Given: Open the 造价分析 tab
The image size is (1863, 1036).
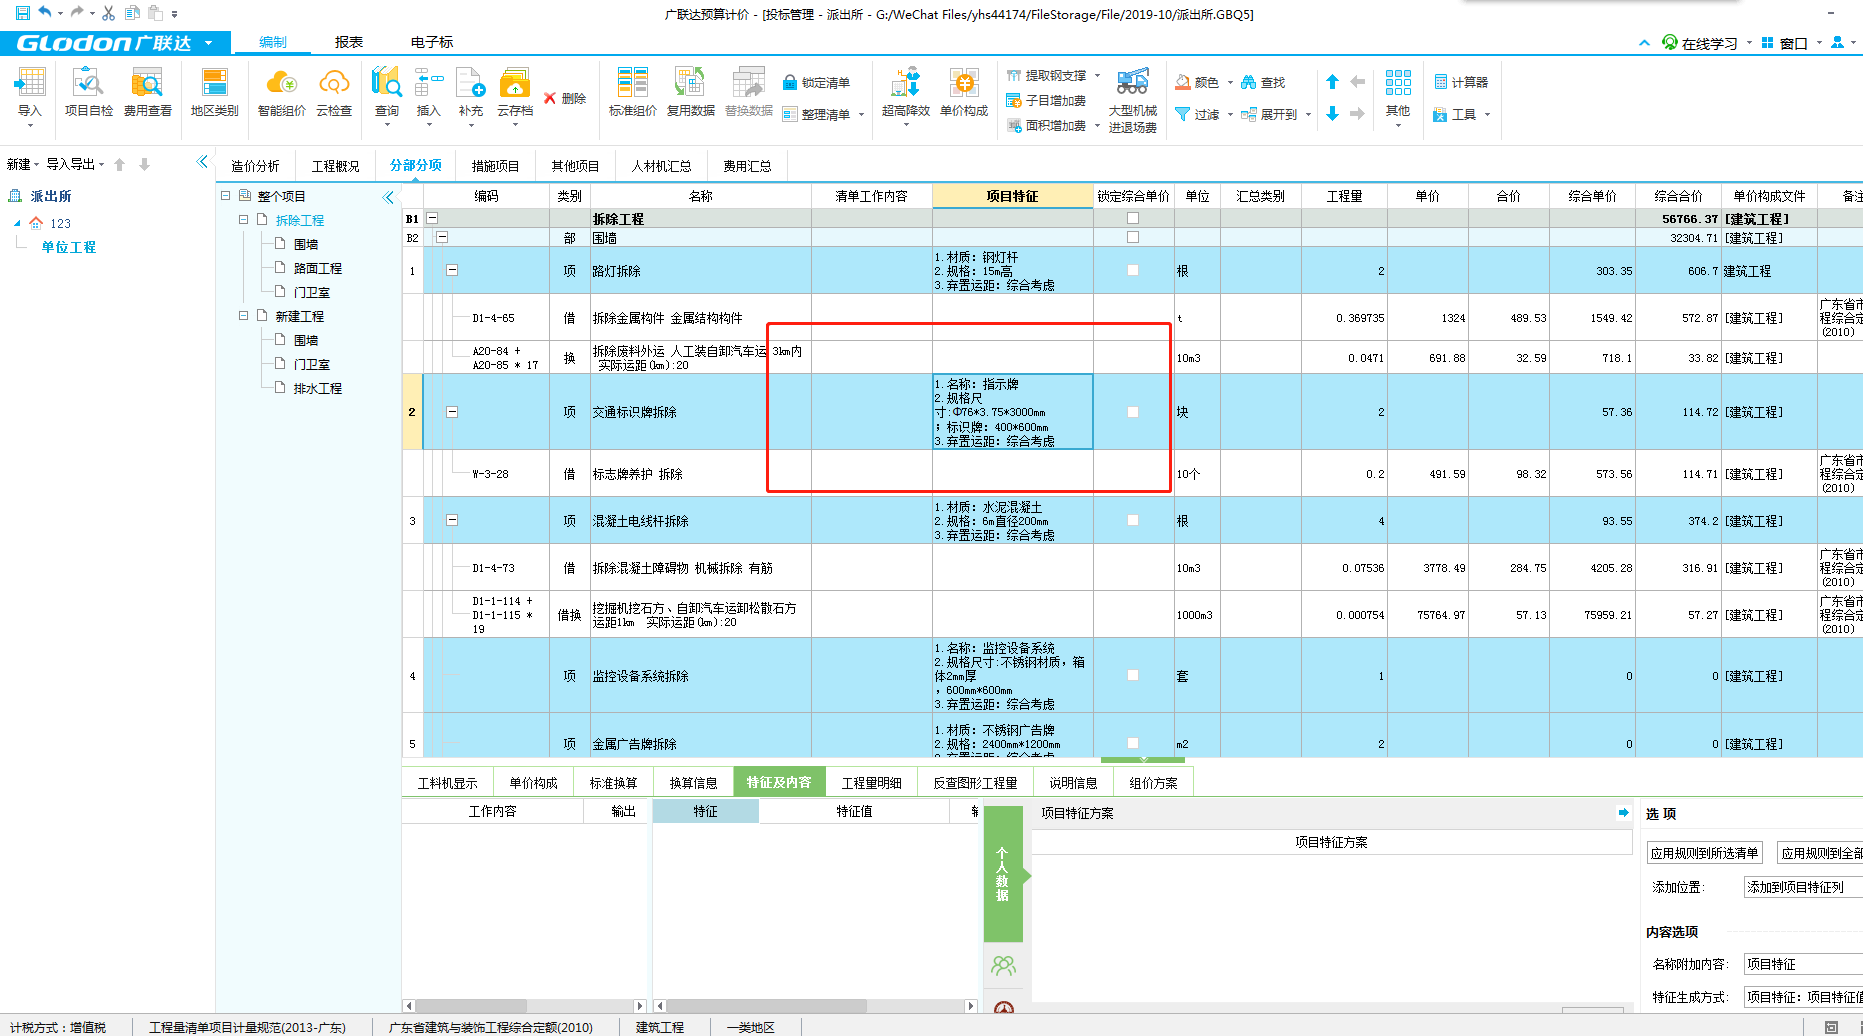Looking at the screenshot, I should (x=255, y=166).
